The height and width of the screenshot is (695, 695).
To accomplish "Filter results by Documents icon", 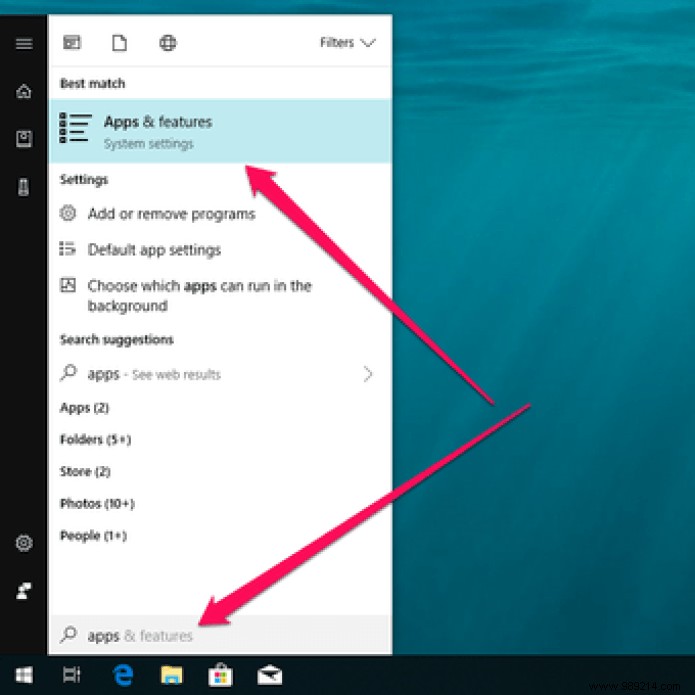I will coord(119,43).
